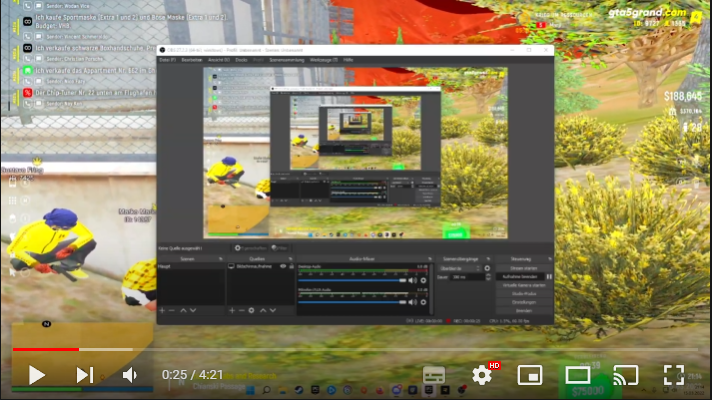Open Desktop Audio settings gear
This screenshot has height=400, width=712.
click(423, 281)
